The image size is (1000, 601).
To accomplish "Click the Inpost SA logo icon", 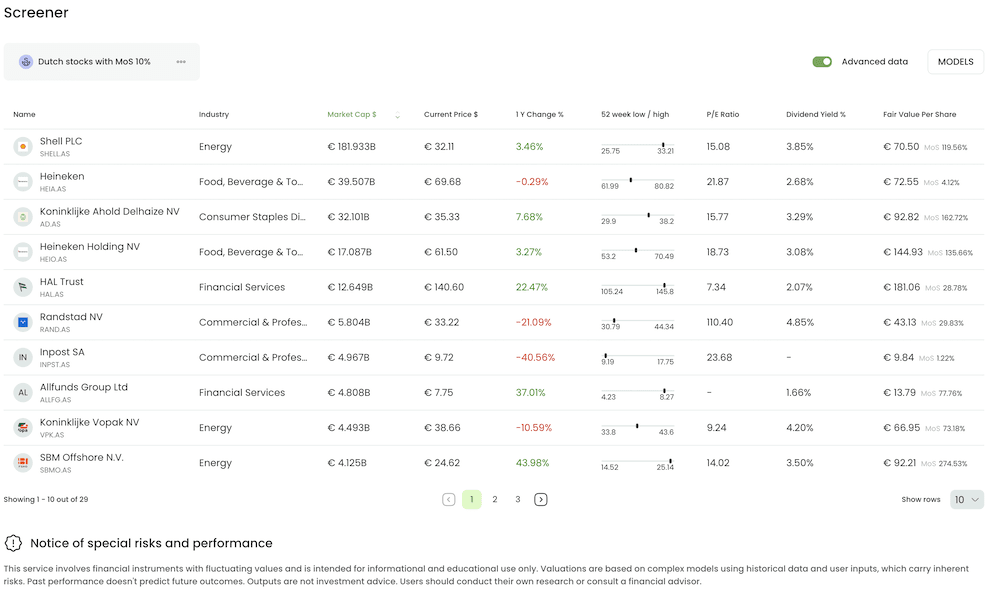I will (23, 357).
